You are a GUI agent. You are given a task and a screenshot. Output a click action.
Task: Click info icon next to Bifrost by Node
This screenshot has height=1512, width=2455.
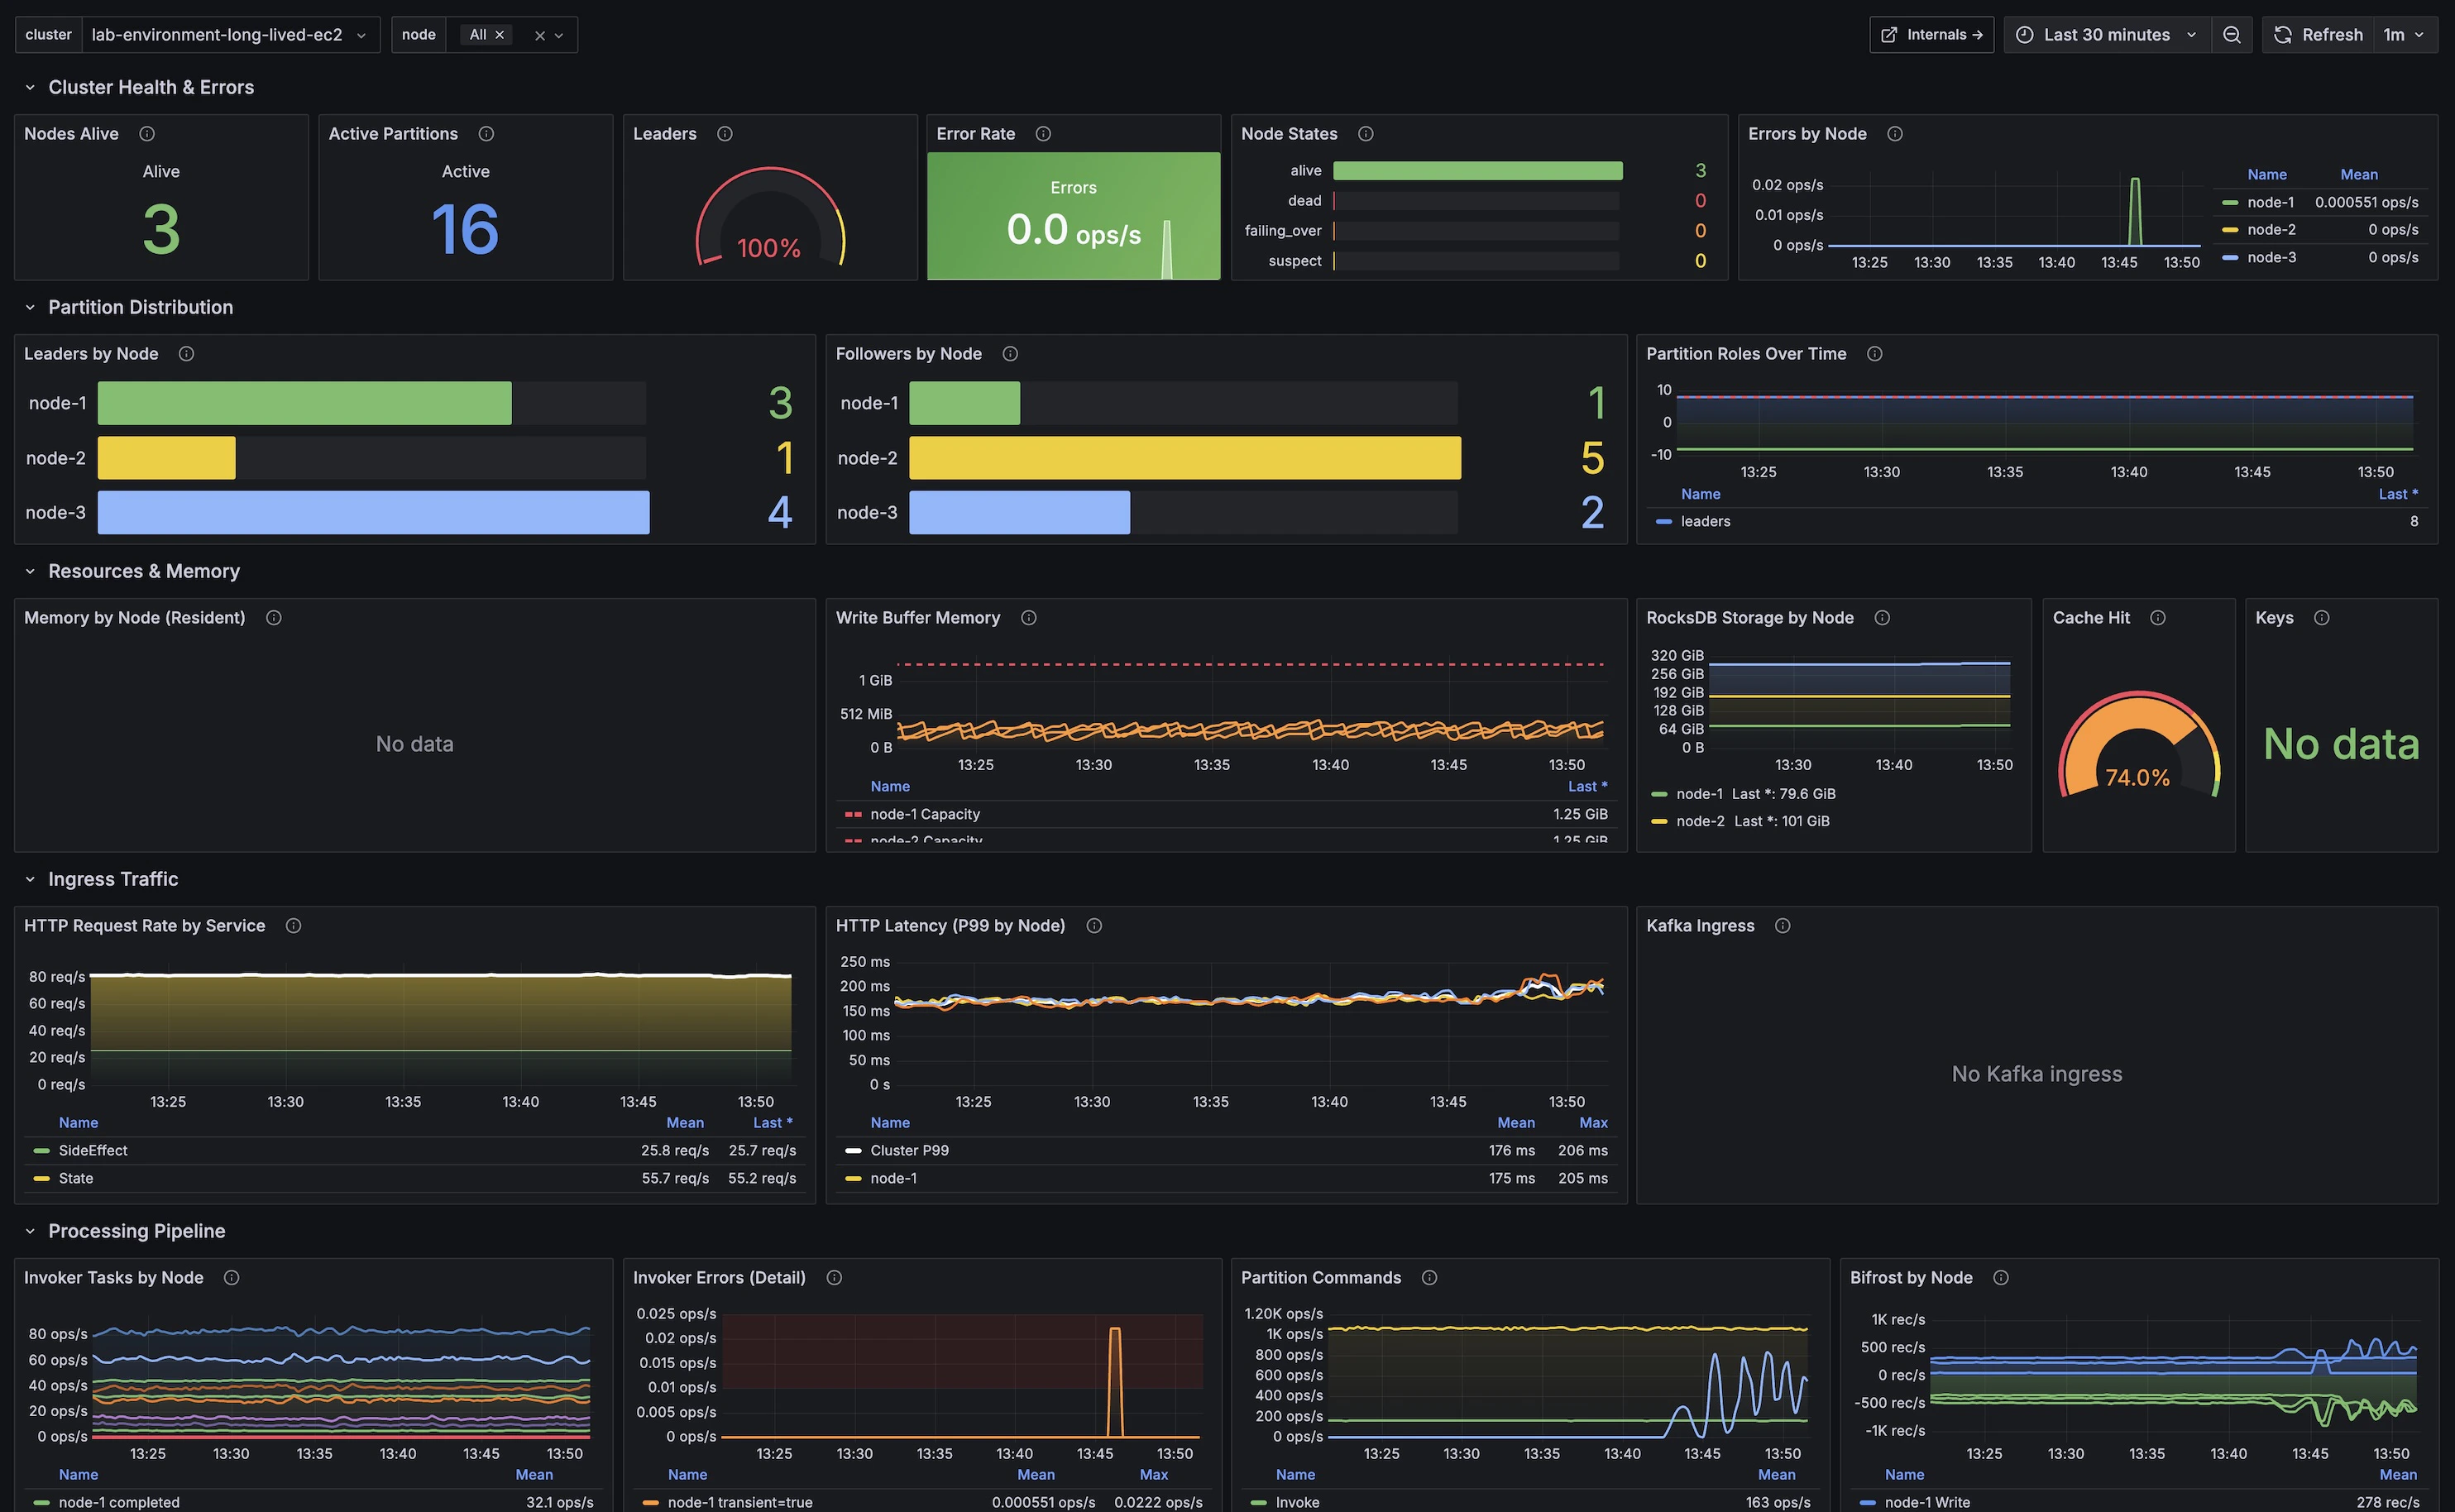click(2000, 1278)
